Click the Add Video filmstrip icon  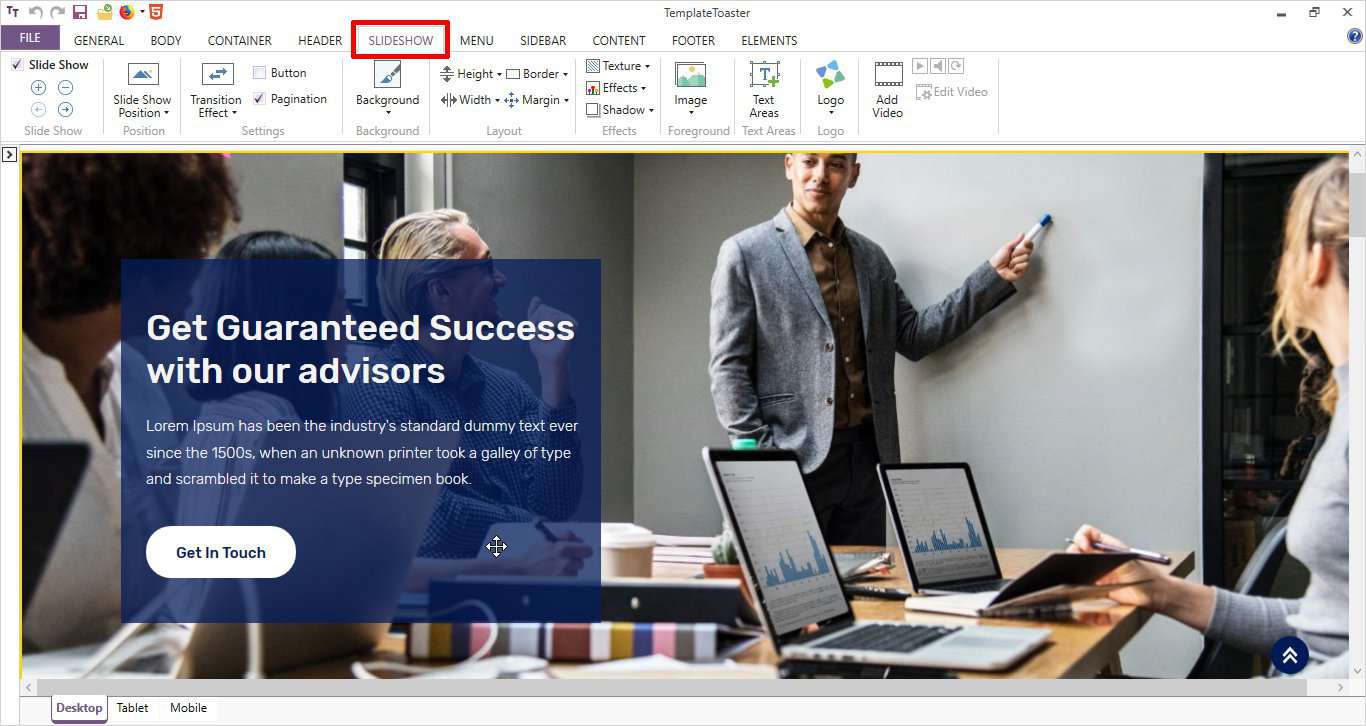point(888,75)
